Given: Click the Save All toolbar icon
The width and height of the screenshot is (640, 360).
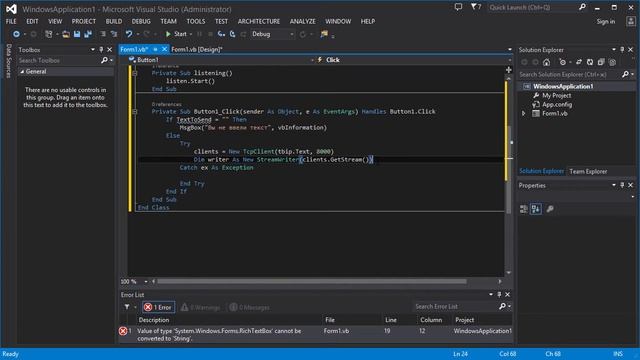Looking at the screenshot, I should [88, 34].
